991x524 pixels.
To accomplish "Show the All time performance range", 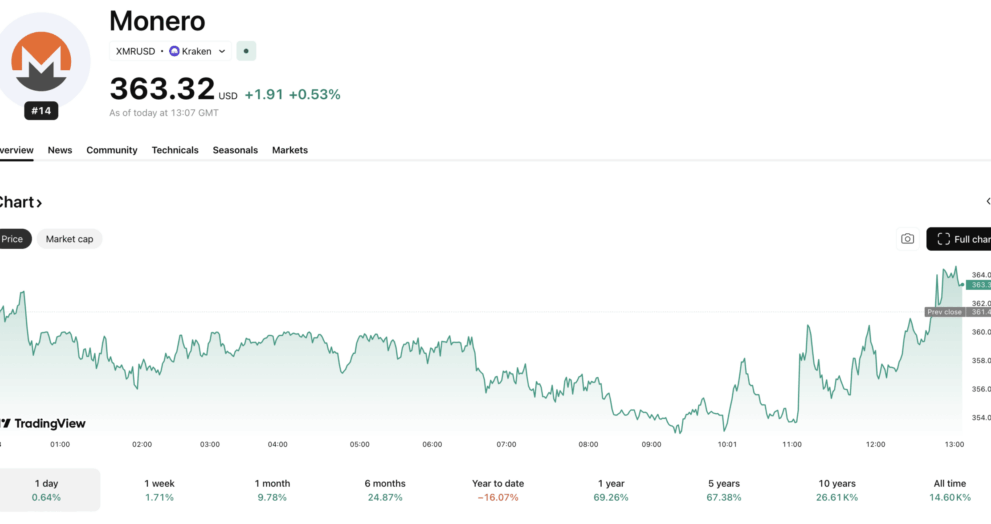I will [948, 489].
